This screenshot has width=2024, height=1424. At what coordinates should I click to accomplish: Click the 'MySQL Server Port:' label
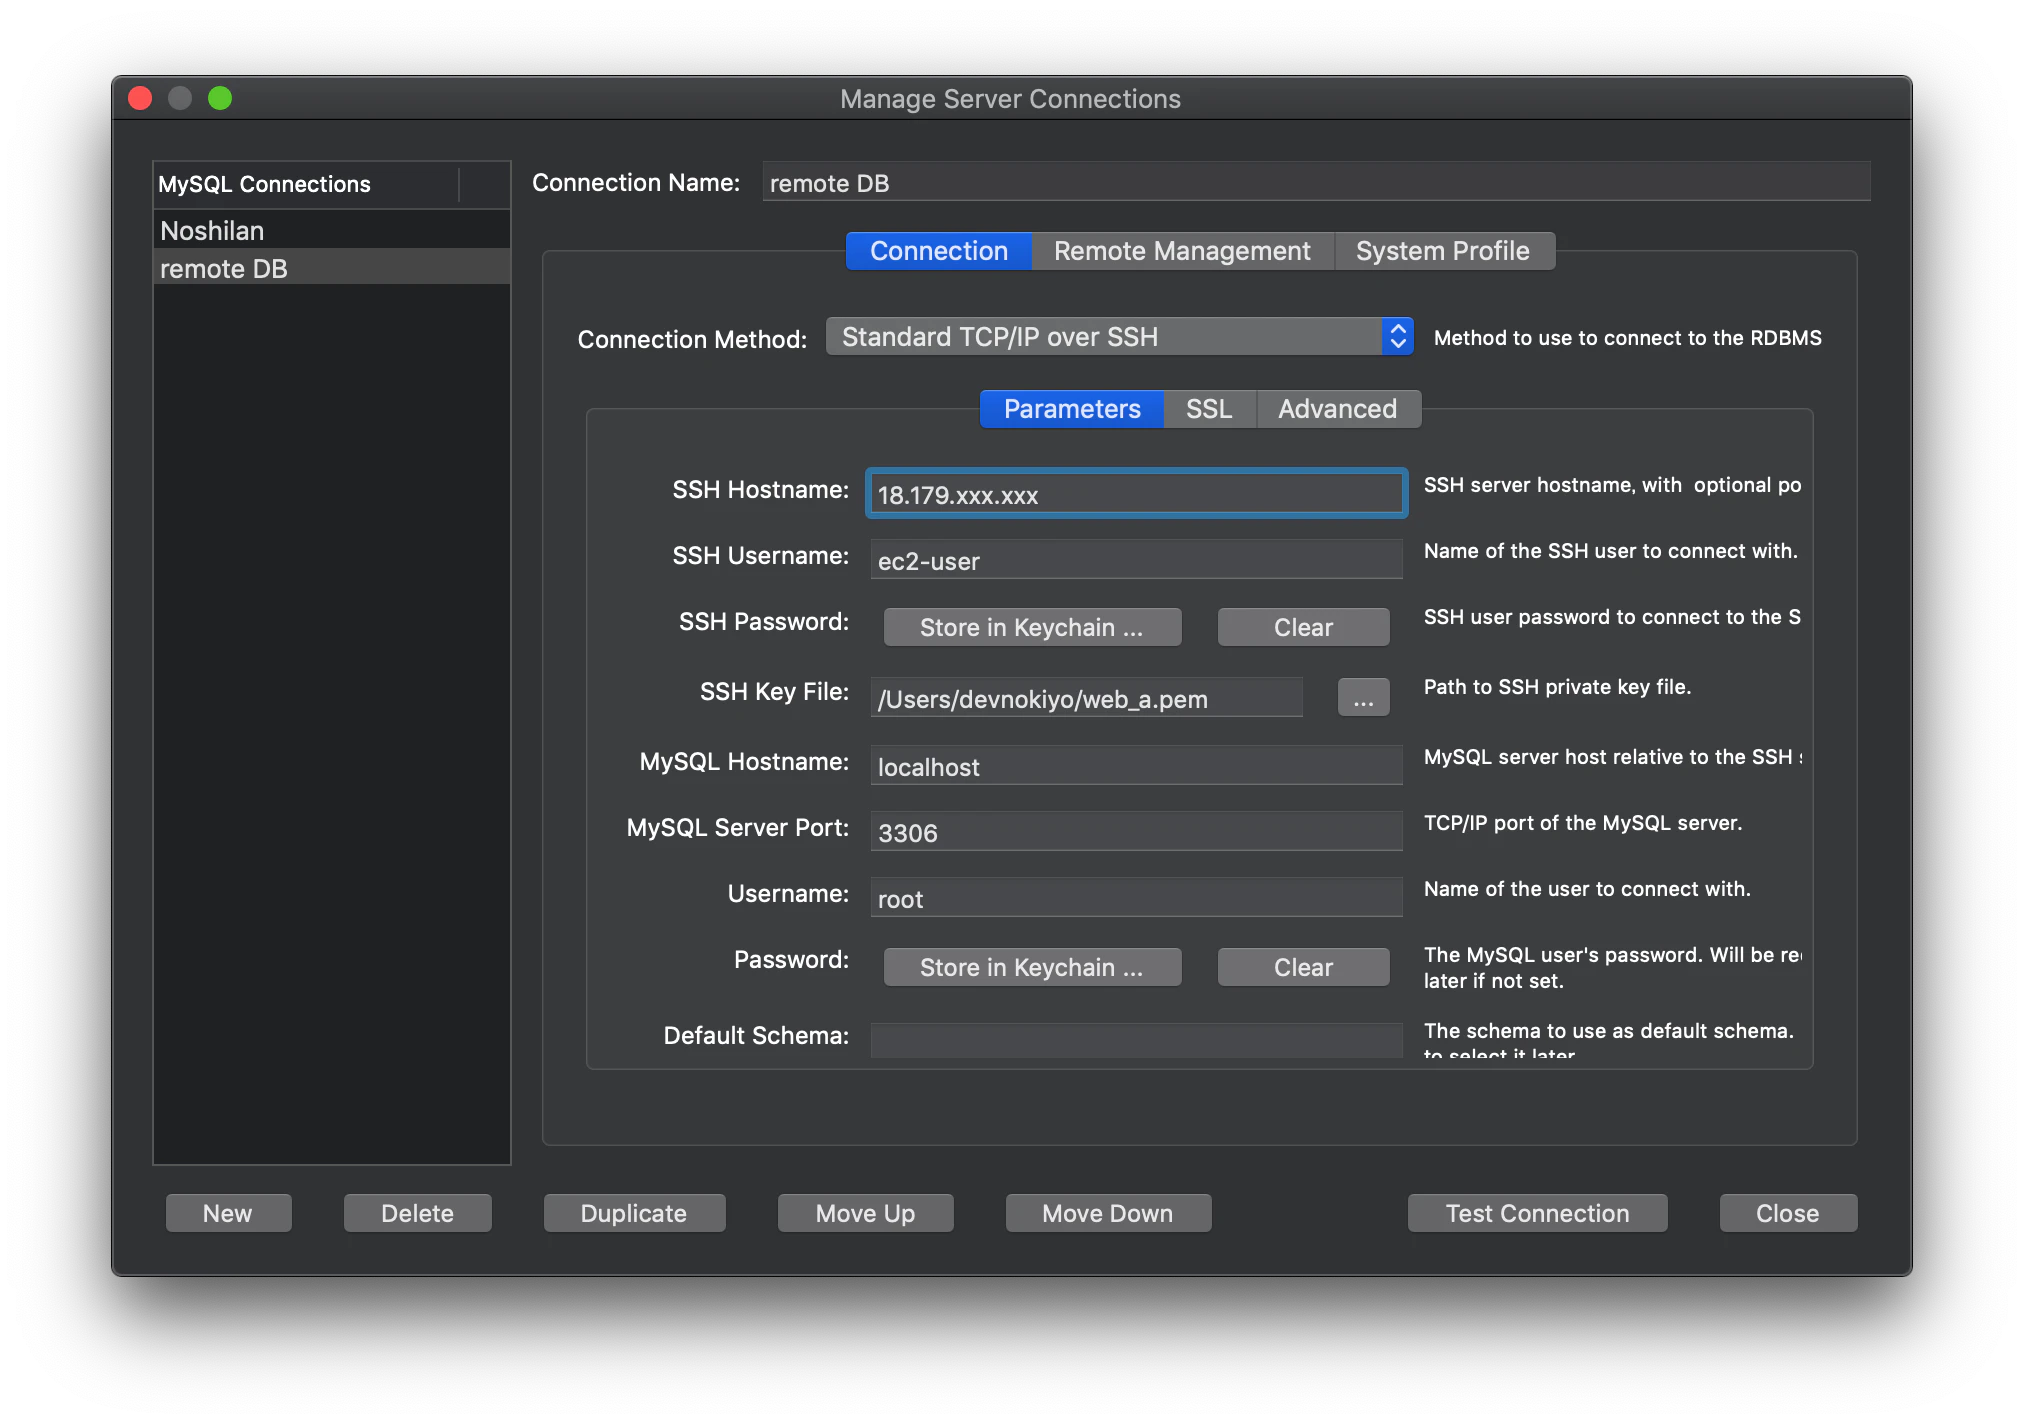(x=738, y=828)
